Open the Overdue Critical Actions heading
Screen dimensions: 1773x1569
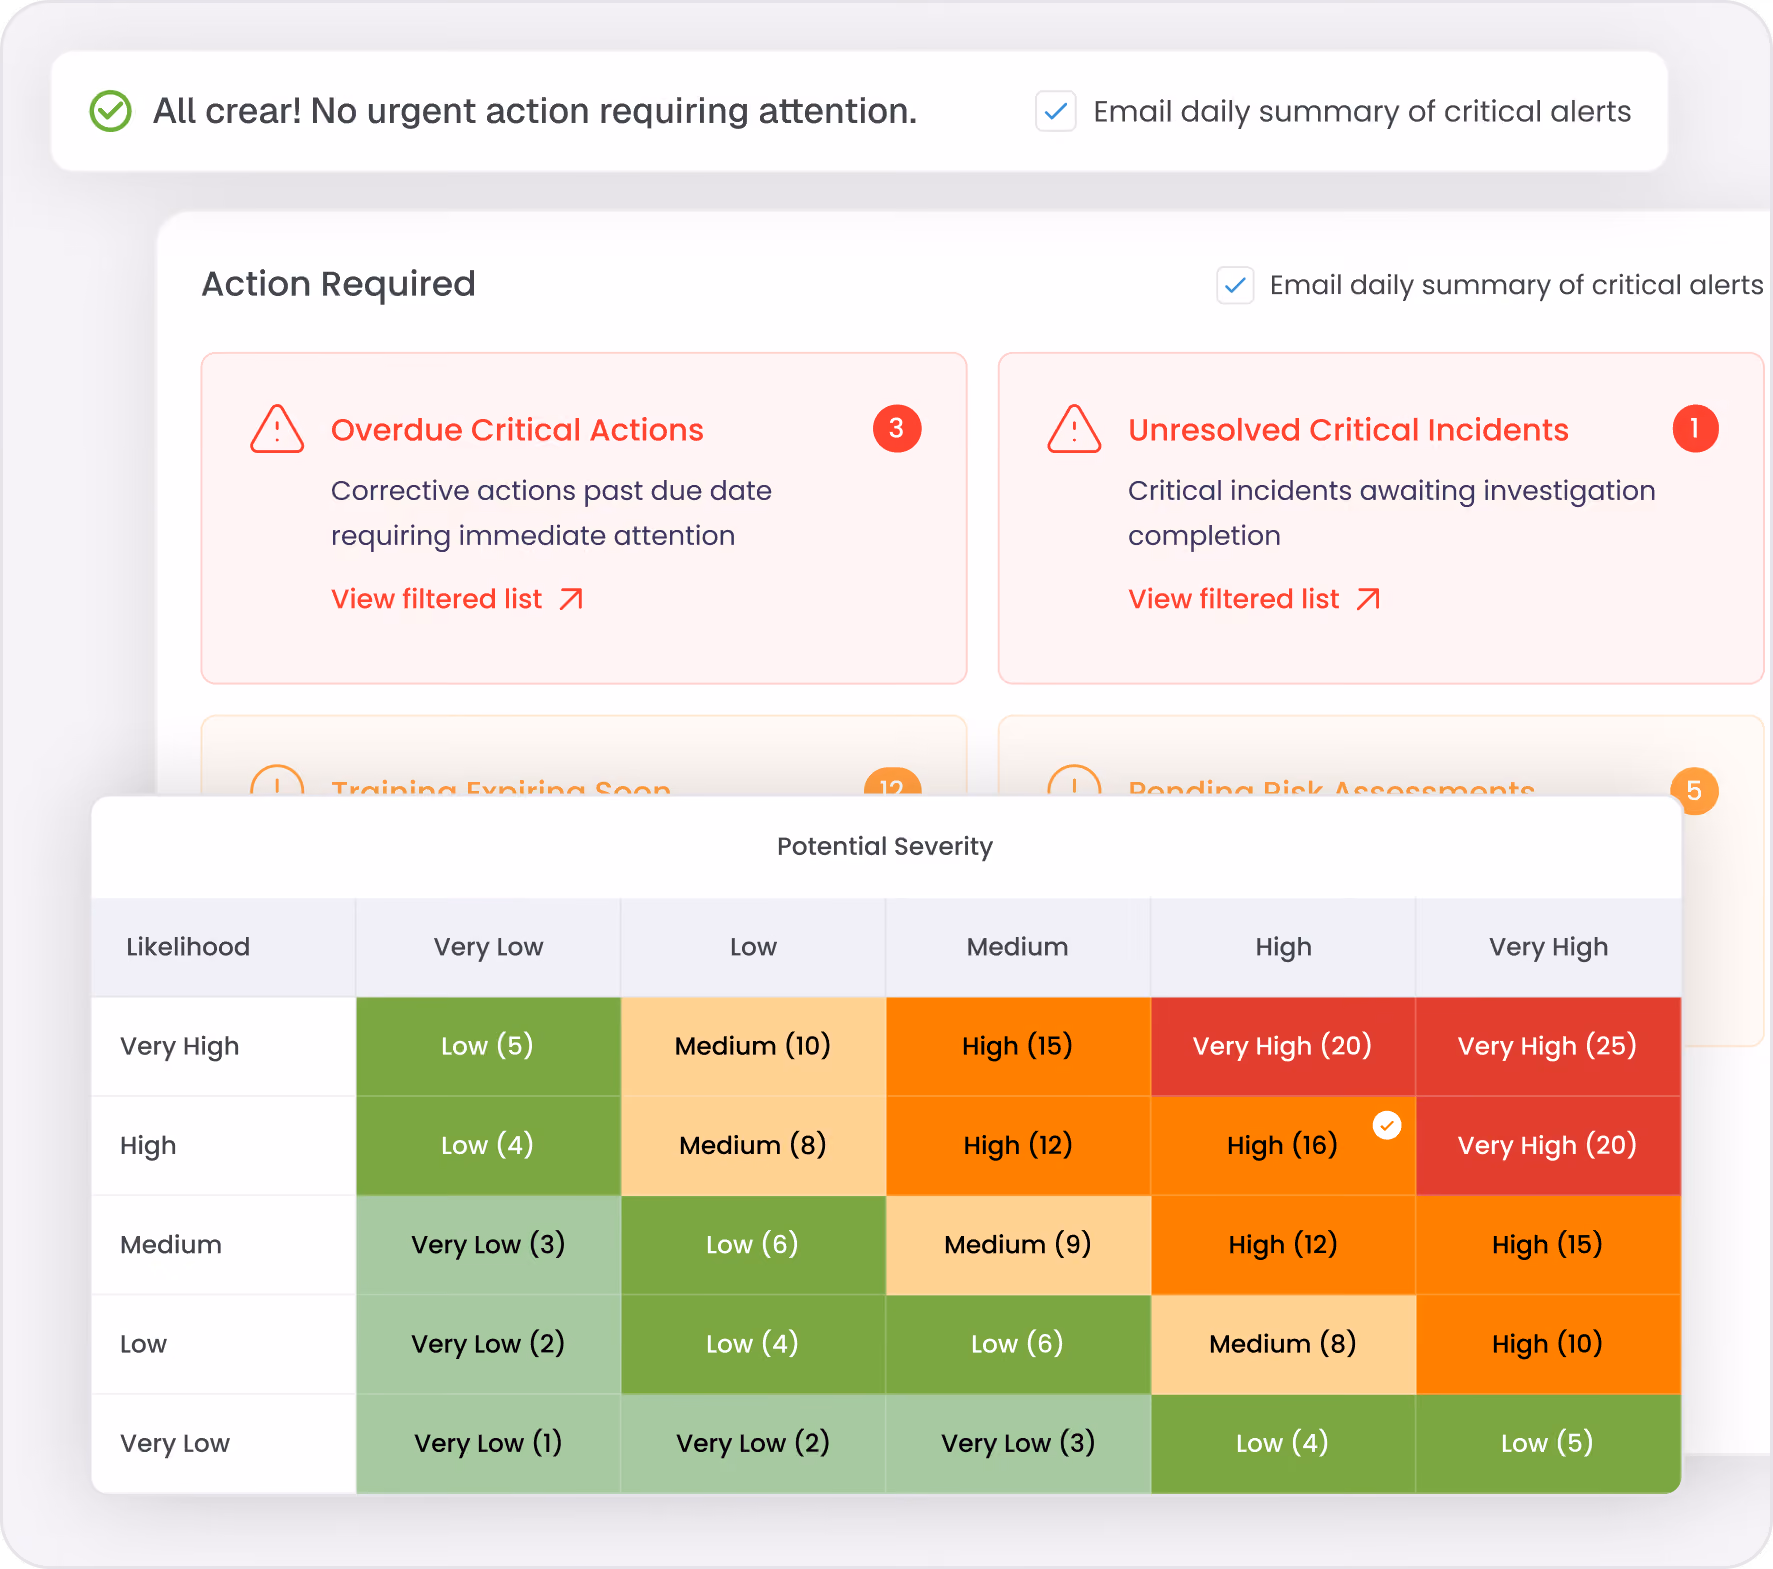(517, 430)
